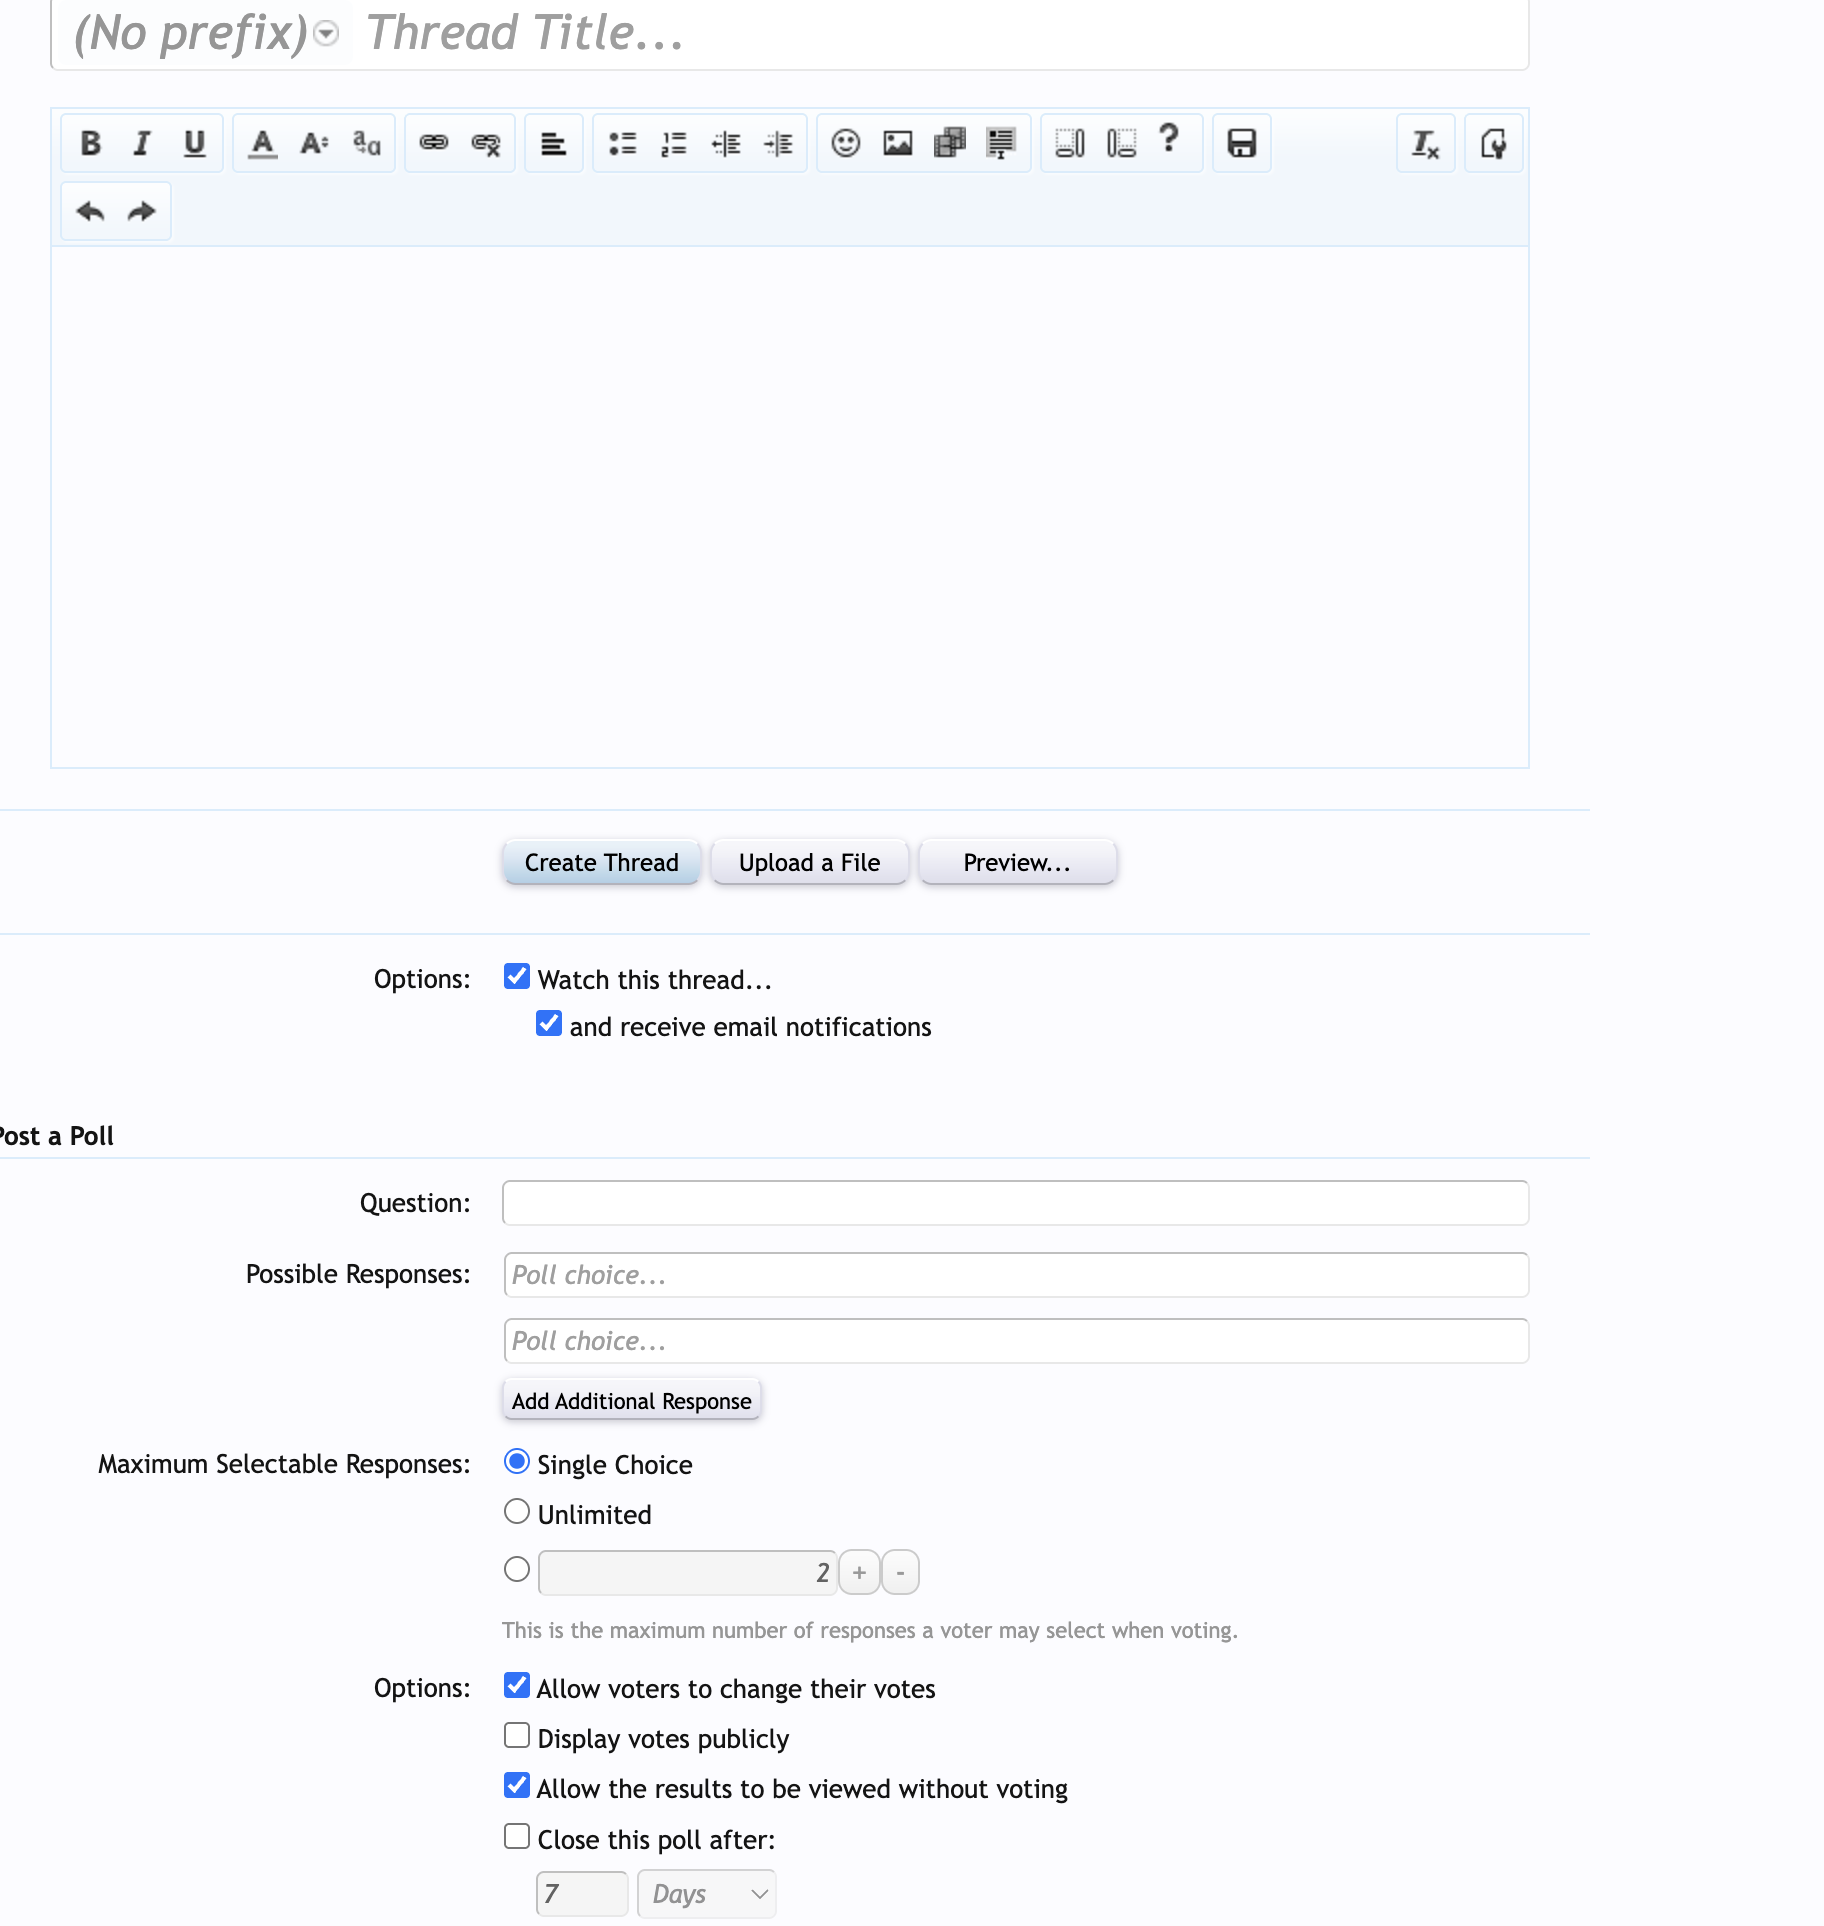Enable Display votes publicly checkbox
The width and height of the screenshot is (1824, 1926).
[516, 1736]
